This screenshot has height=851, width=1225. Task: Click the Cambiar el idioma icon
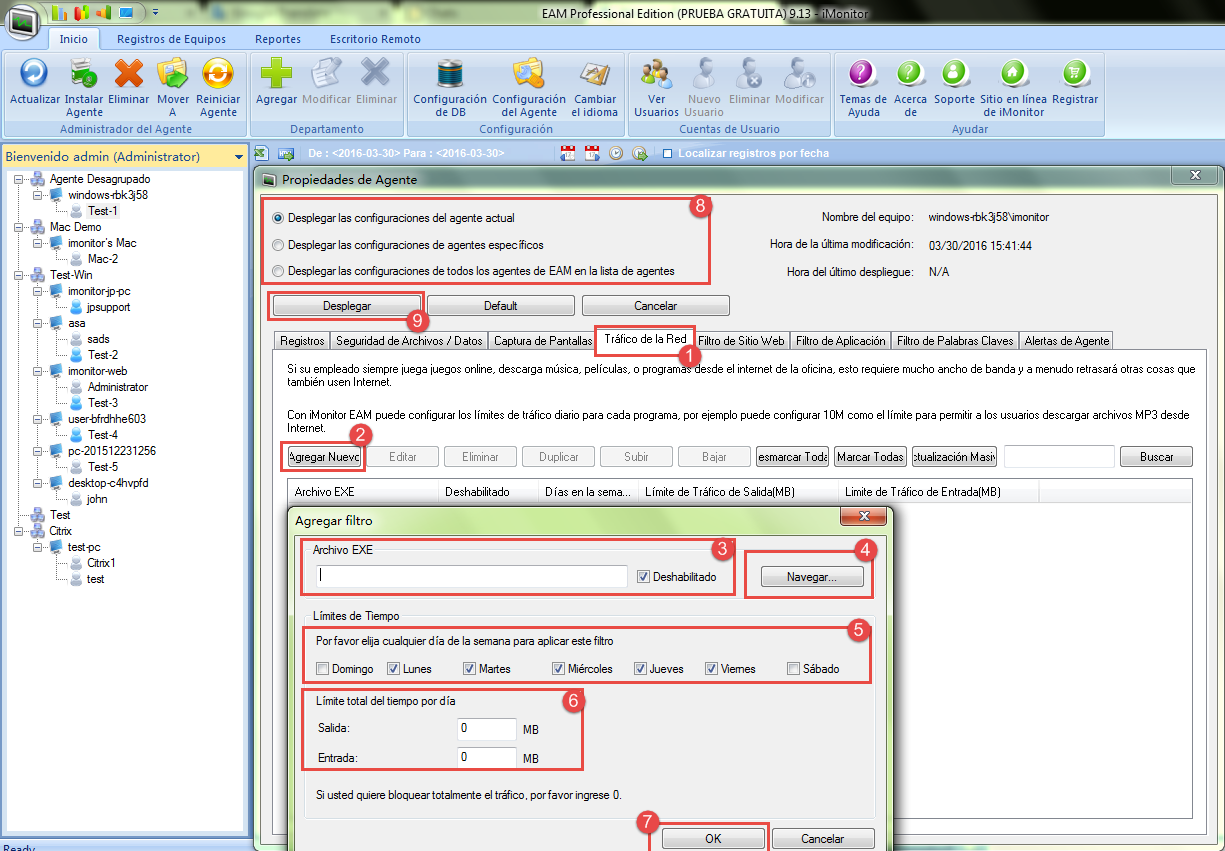(x=594, y=73)
